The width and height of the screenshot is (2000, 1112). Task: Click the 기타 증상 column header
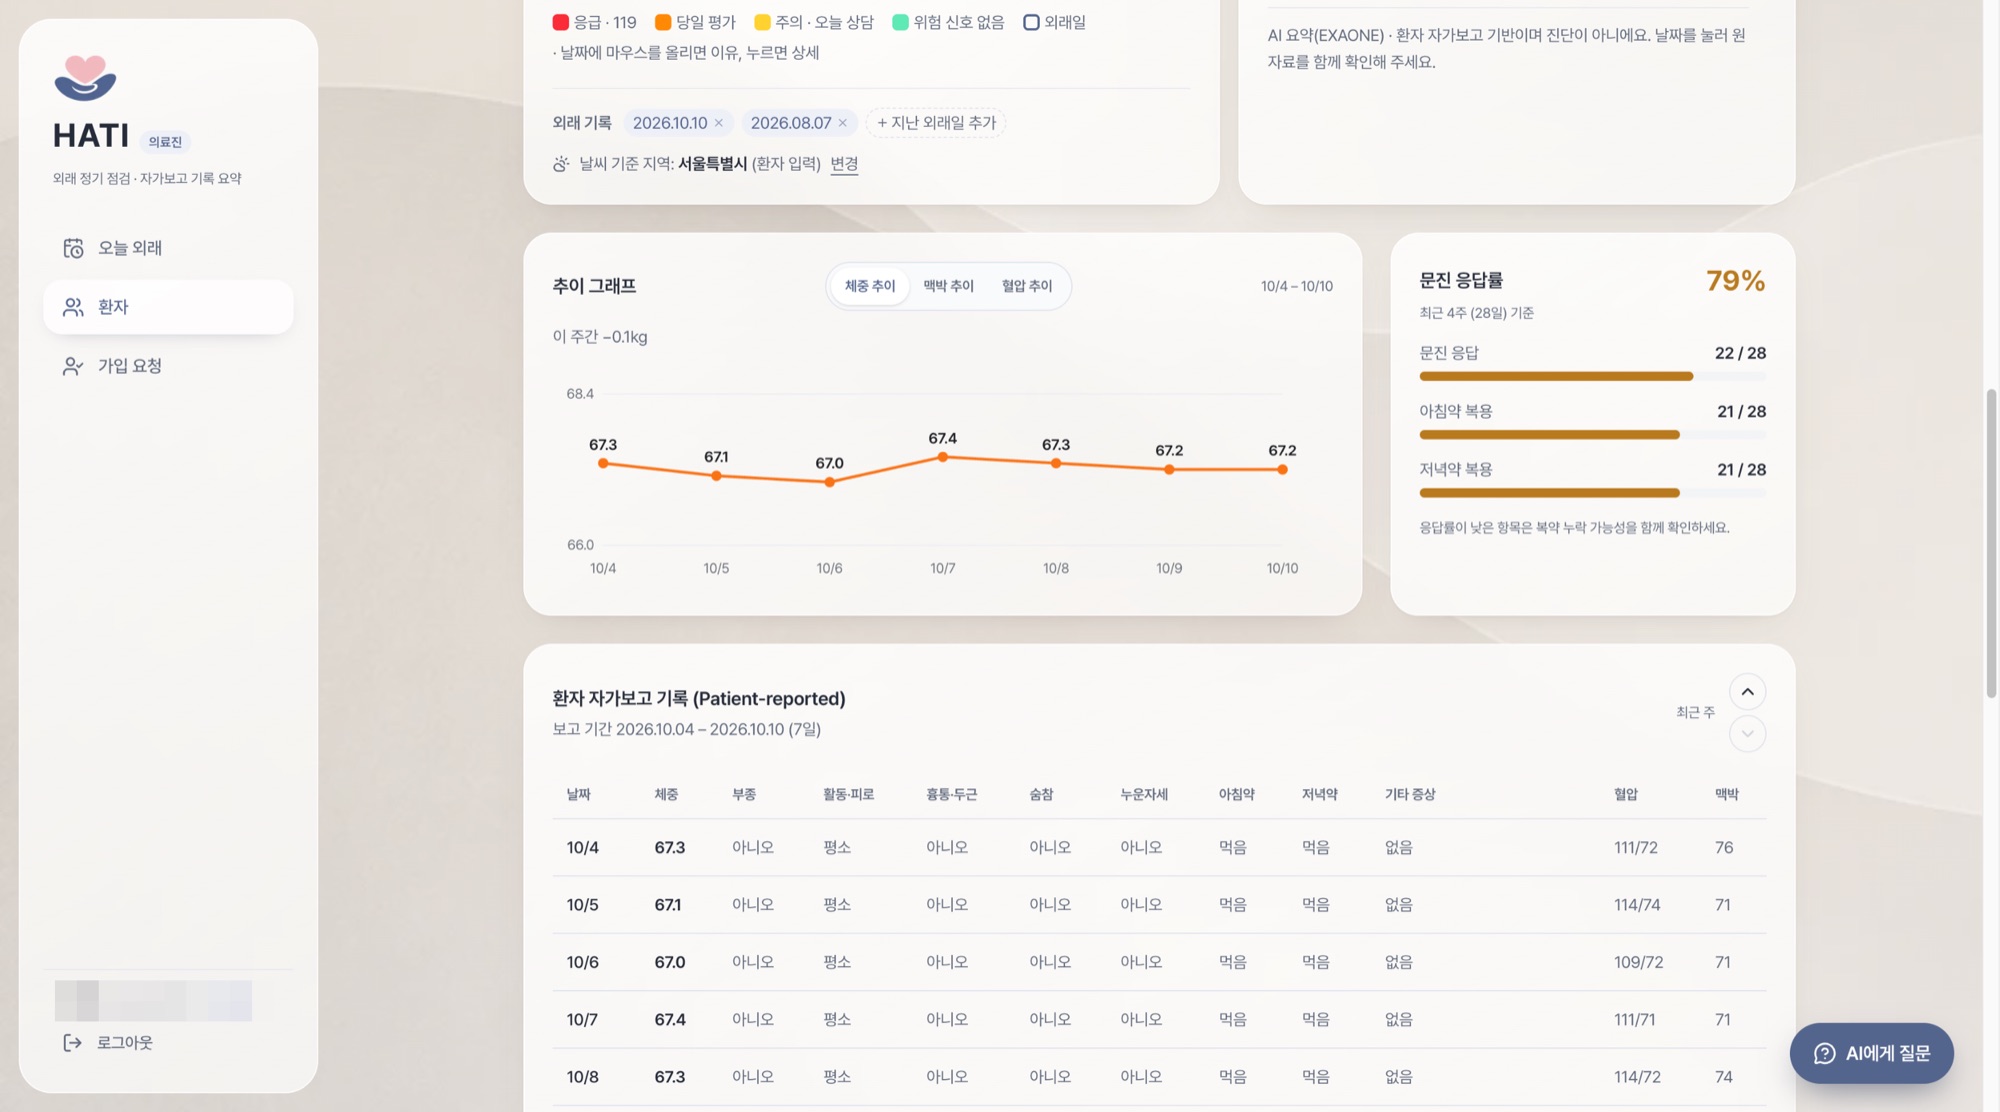click(x=1410, y=794)
